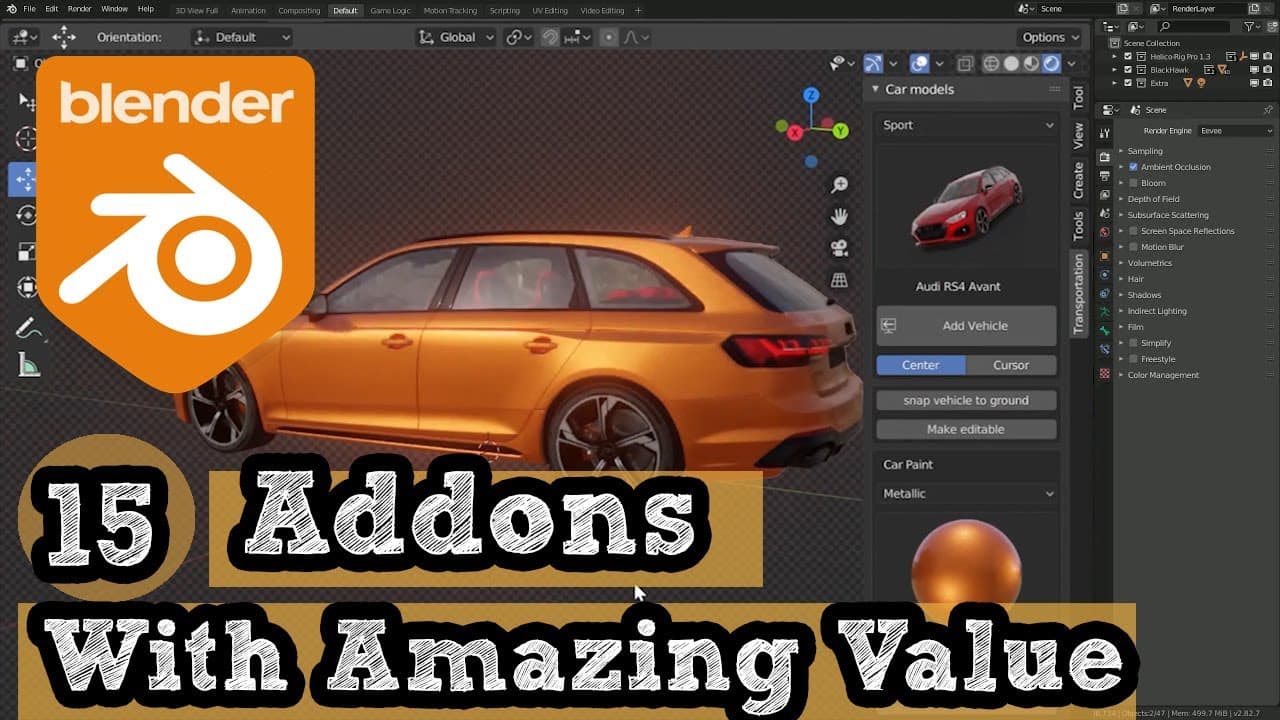1280x720 pixels.
Task: Open the View sidebar tab
Action: point(1078,136)
